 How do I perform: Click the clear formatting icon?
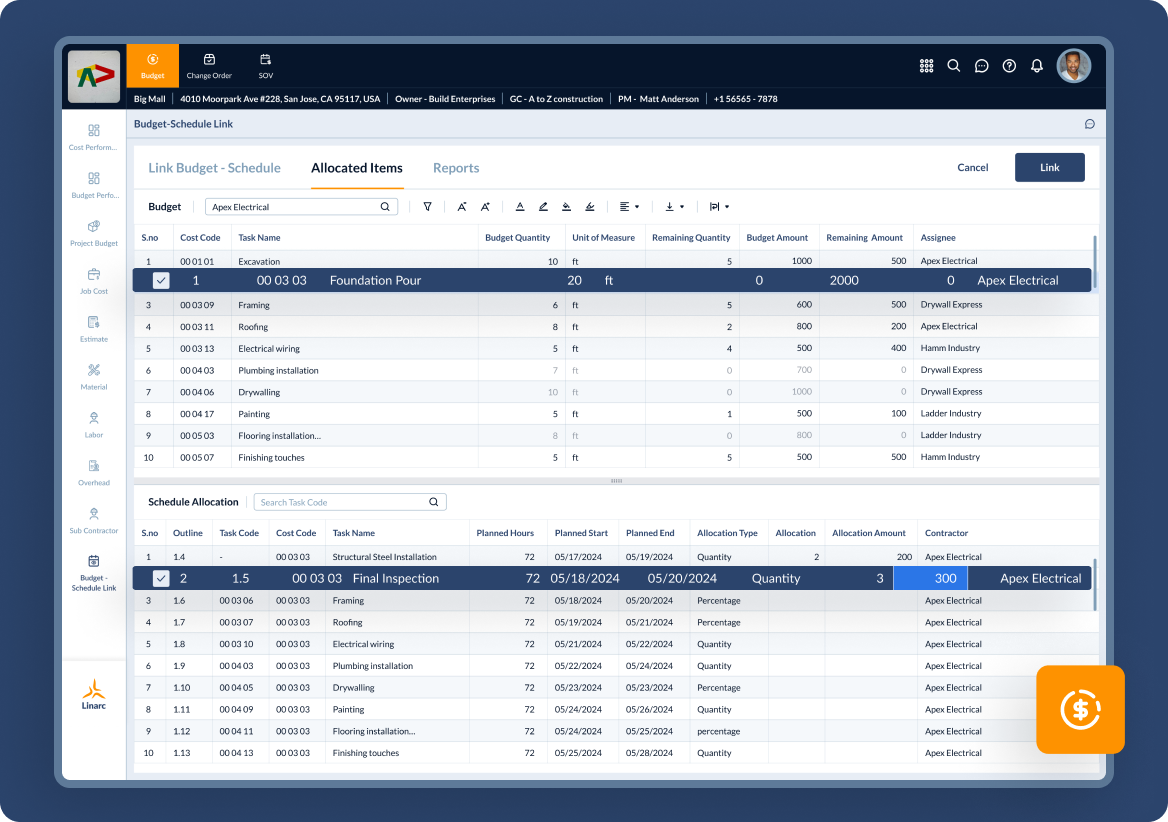589,206
